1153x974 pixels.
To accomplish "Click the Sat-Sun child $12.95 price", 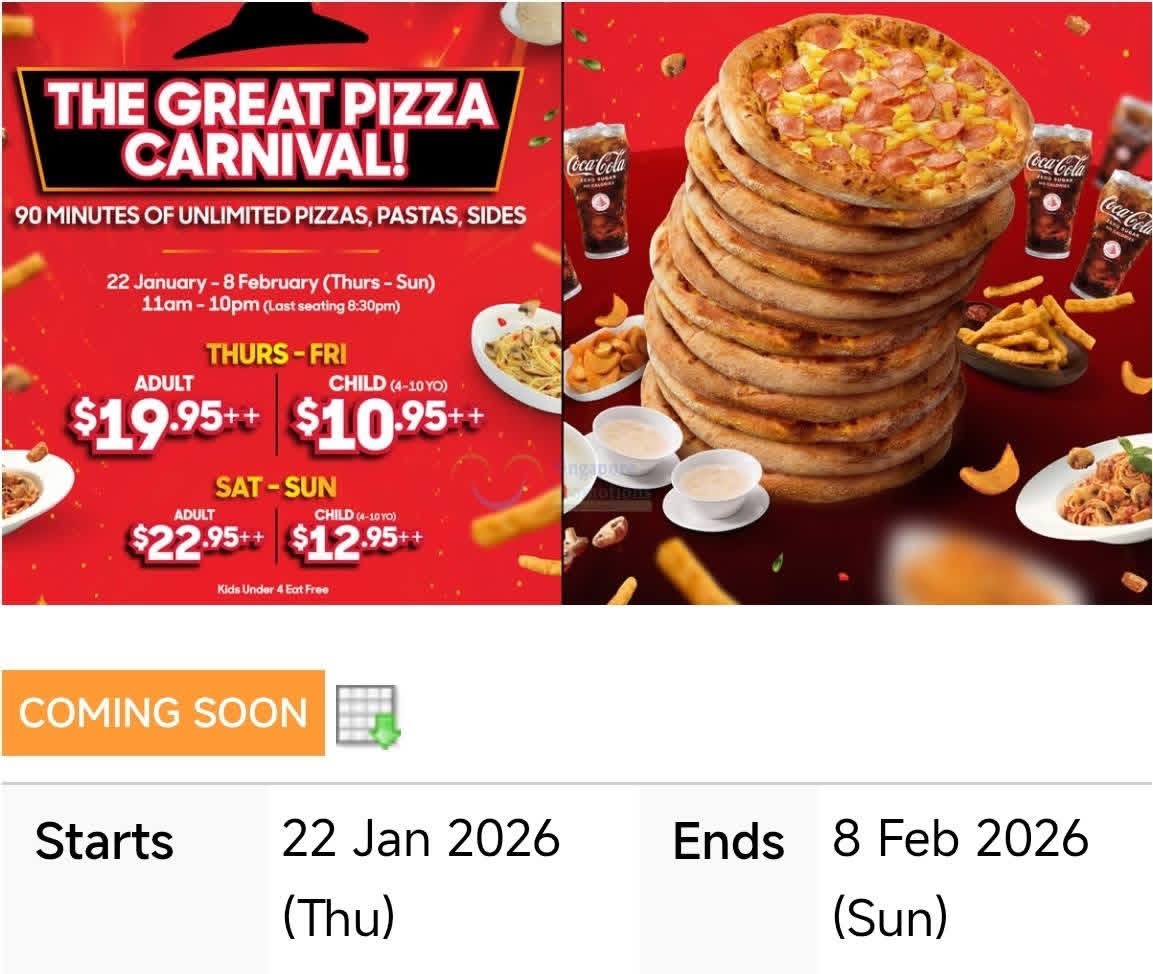I will (357, 541).
